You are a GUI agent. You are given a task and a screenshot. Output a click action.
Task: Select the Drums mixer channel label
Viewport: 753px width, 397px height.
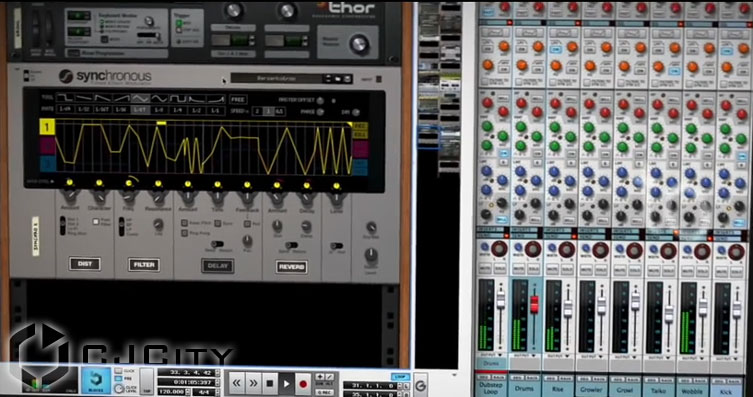[524, 389]
